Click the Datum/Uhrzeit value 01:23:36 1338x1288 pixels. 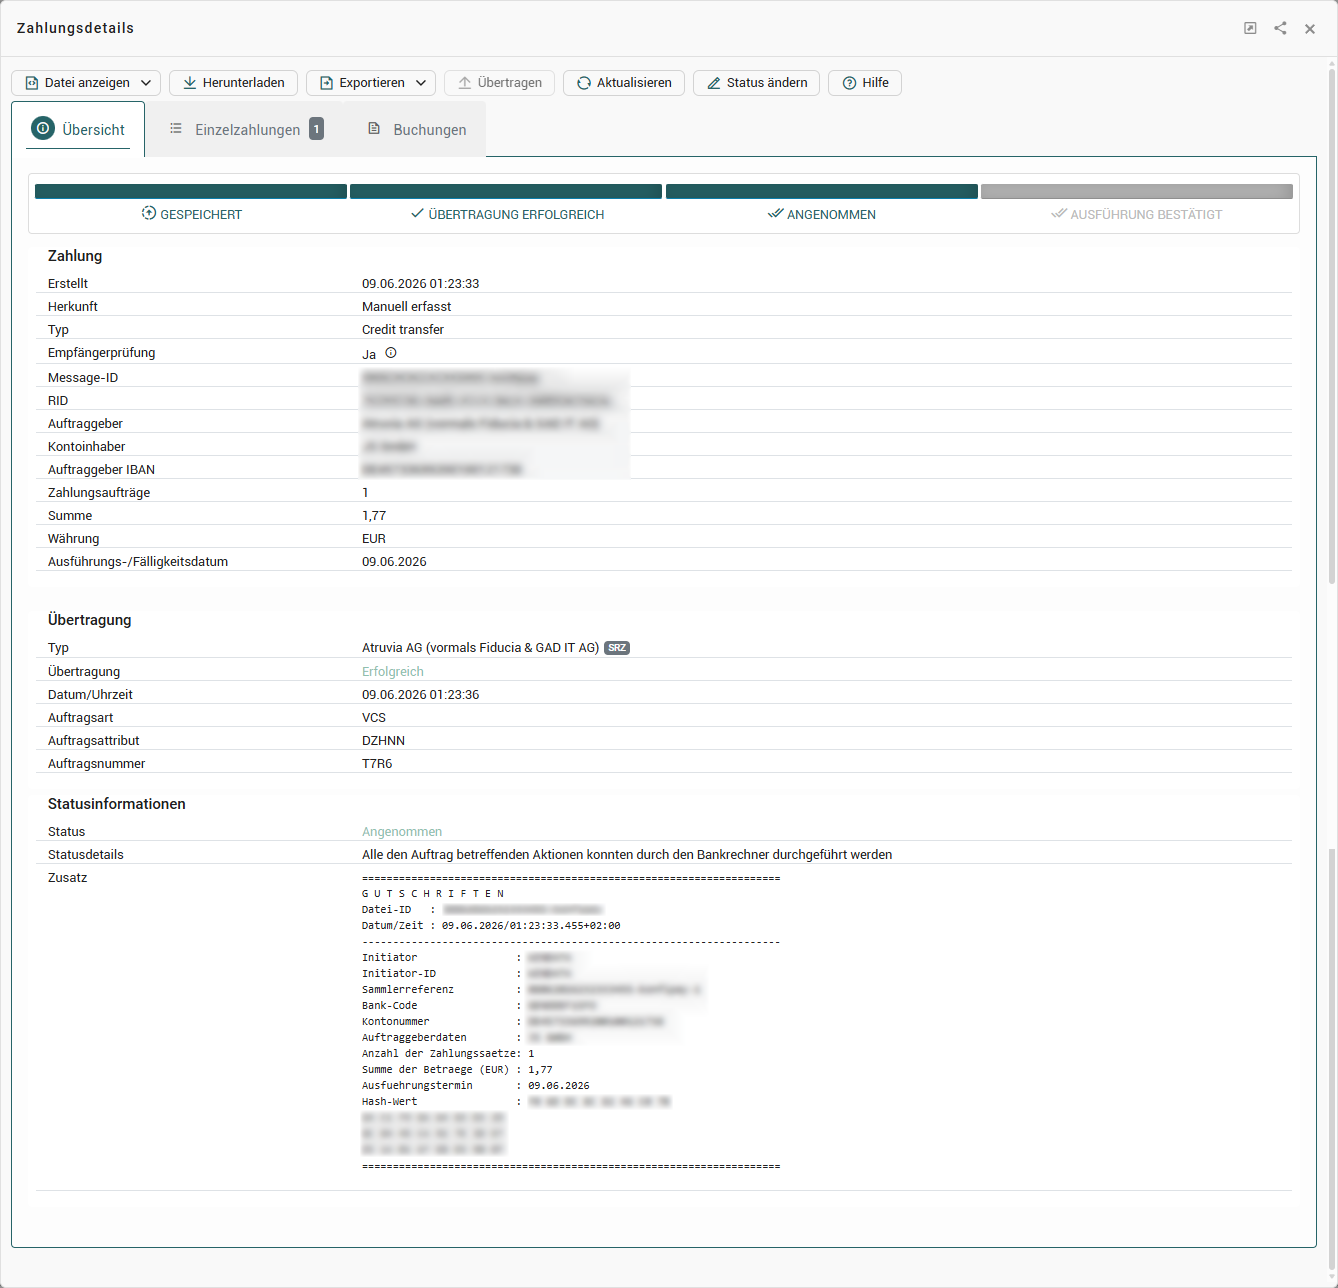420,695
